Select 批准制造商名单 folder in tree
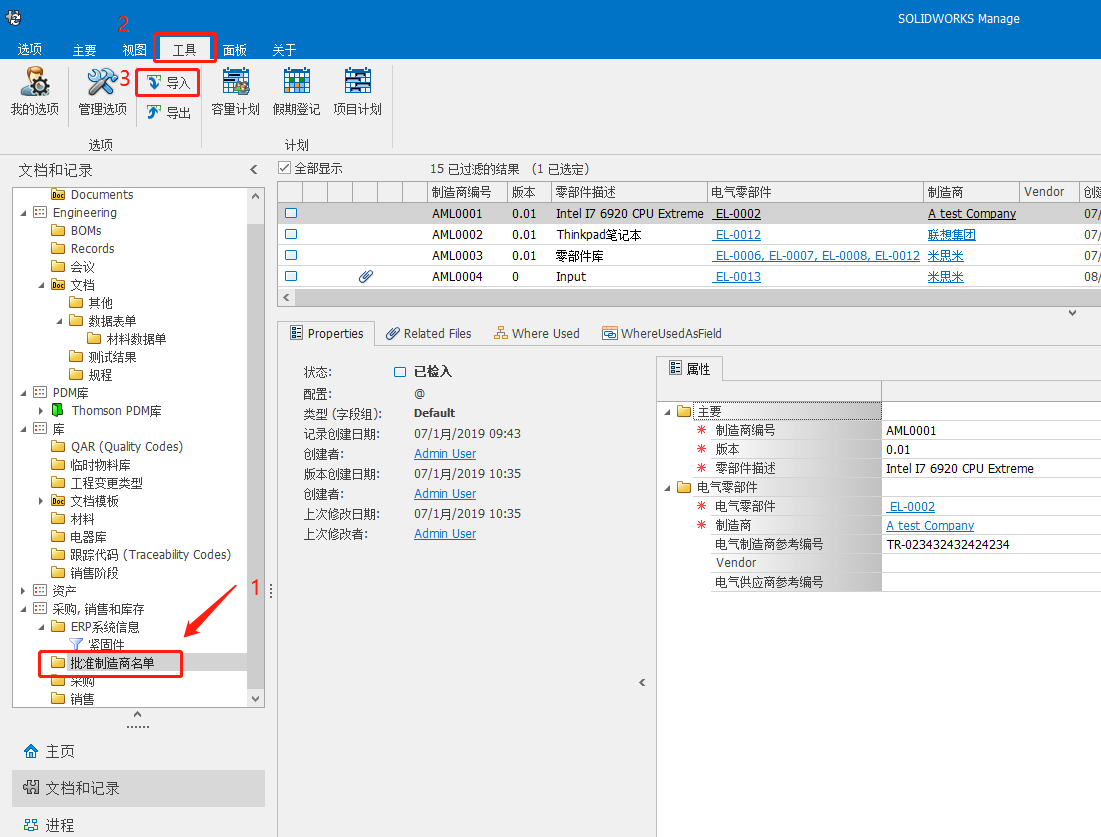The image size is (1101, 837). pos(112,663)
